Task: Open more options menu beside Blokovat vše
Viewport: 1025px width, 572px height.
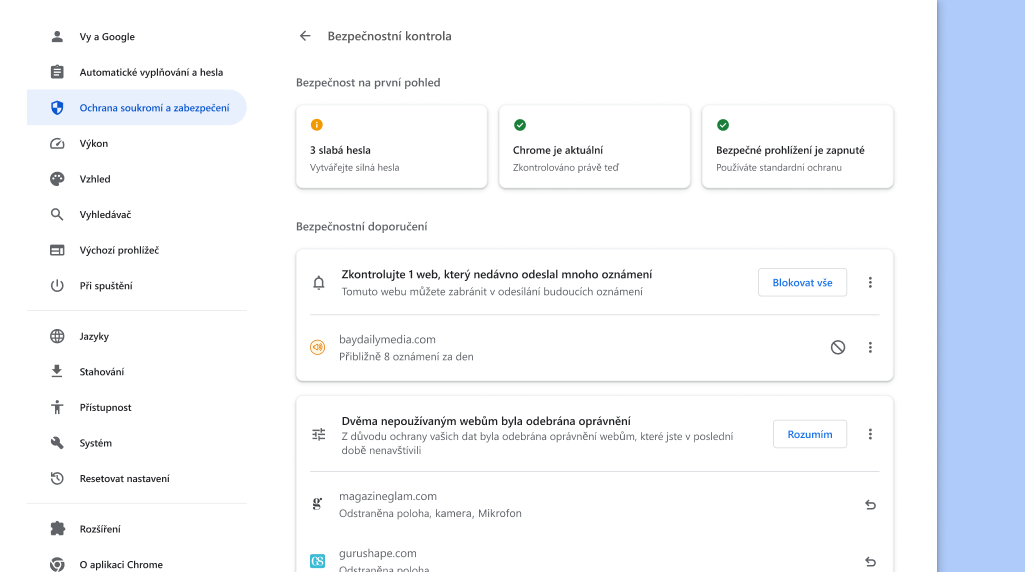Action: pyautogui.click(x=869, y=282)
